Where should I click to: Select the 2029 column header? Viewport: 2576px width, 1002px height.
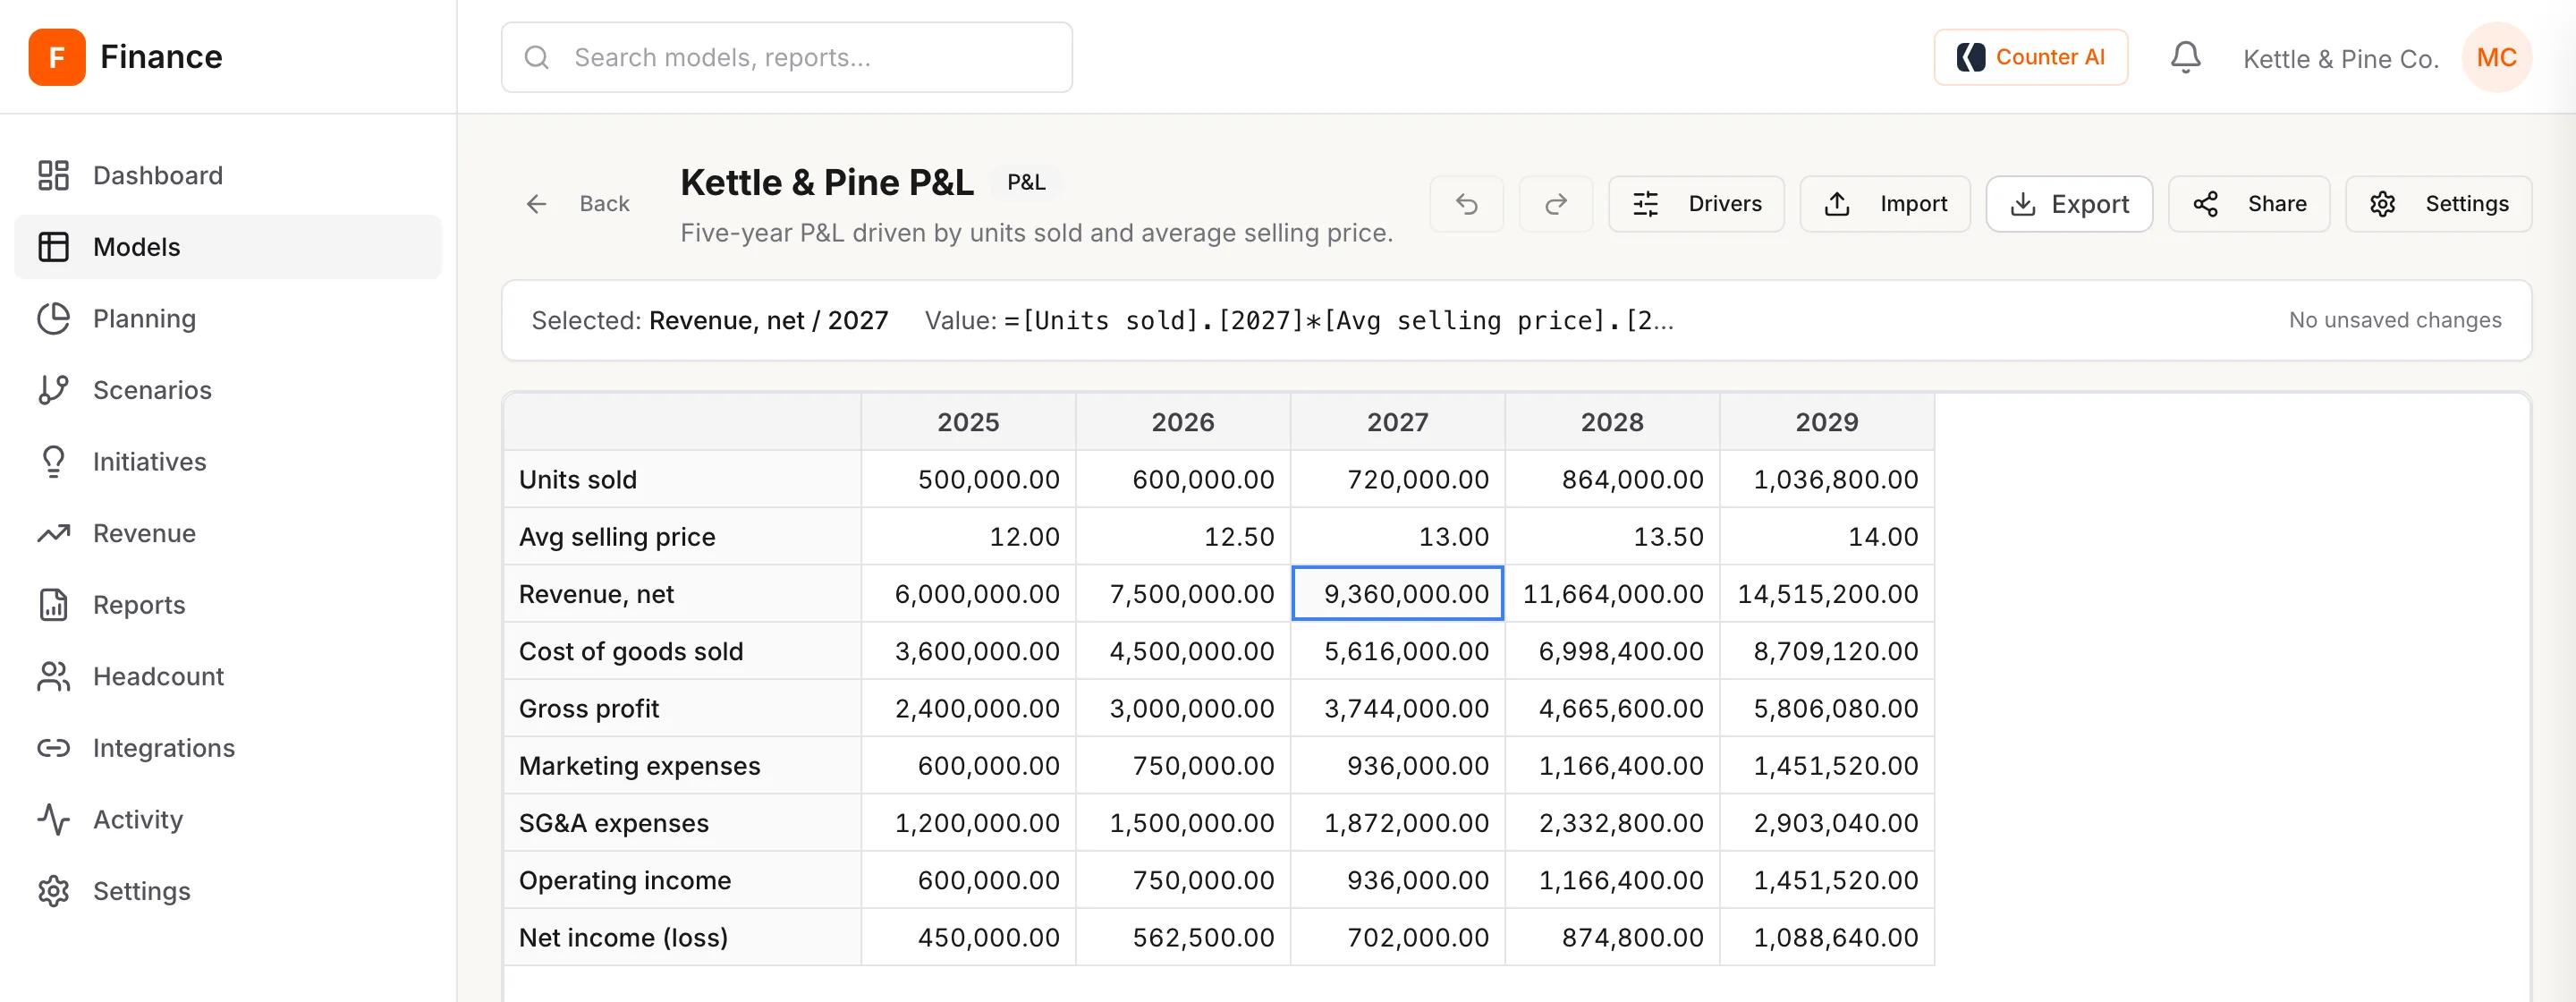[x=1826, y=422]
